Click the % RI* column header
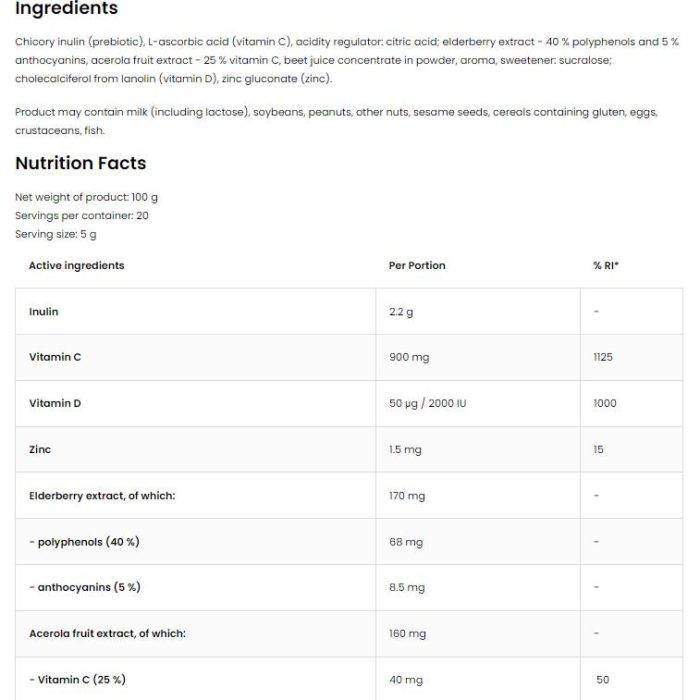Image resolution: width=700 pixels, height=700 pixels. coord(606,266)
